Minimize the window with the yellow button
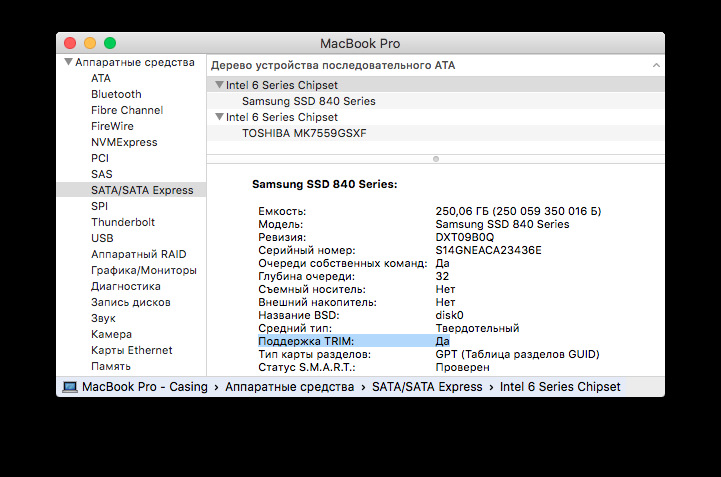This screenshot has height=477, width=721. 90,43
